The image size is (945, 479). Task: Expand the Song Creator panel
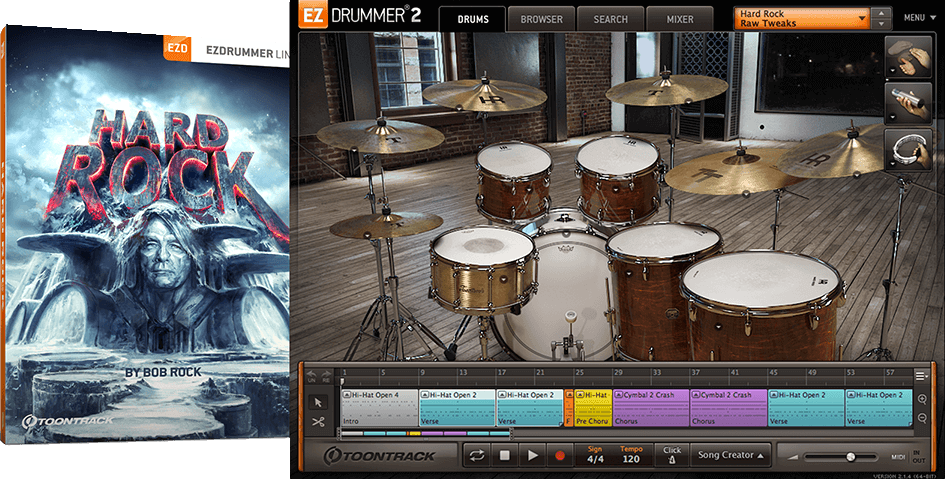[731, 455]
